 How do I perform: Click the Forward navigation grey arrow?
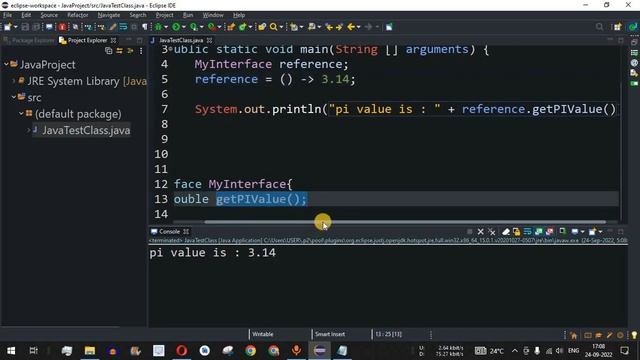click(369, 27)
